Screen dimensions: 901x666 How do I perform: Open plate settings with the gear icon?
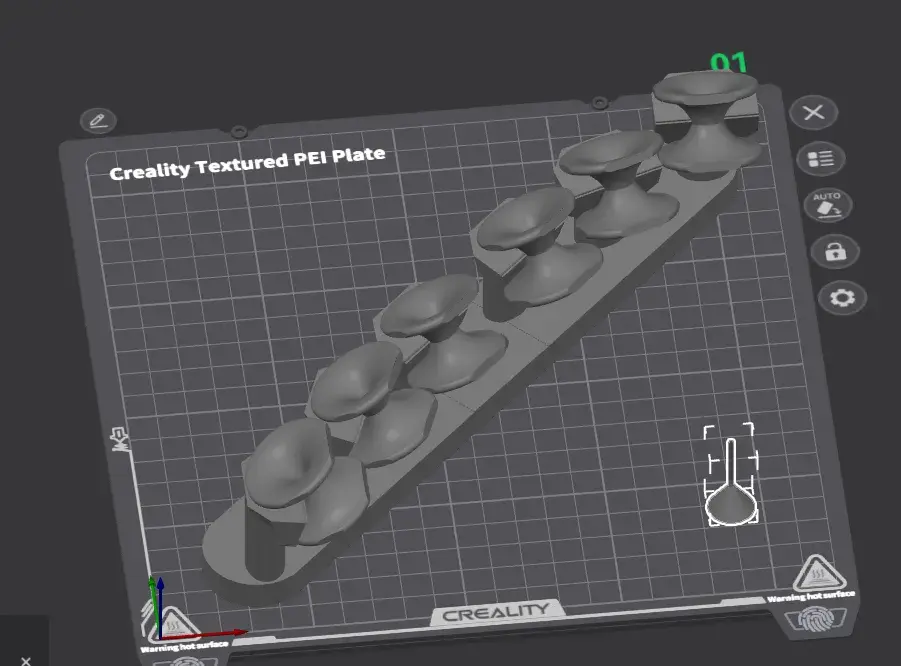tap(842, 298)
